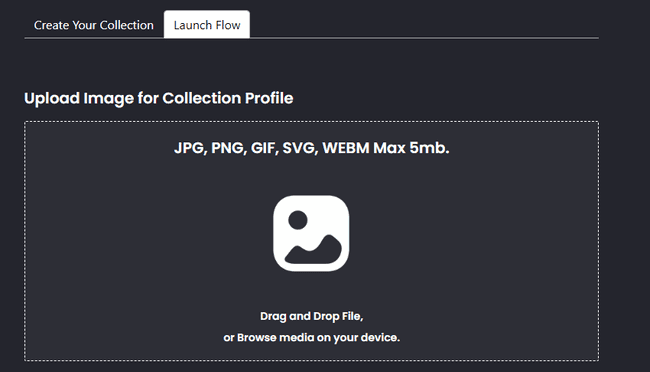The image size is (650, 372).
Task: Select the Launch Flow tab
Action: pos(207,25)
